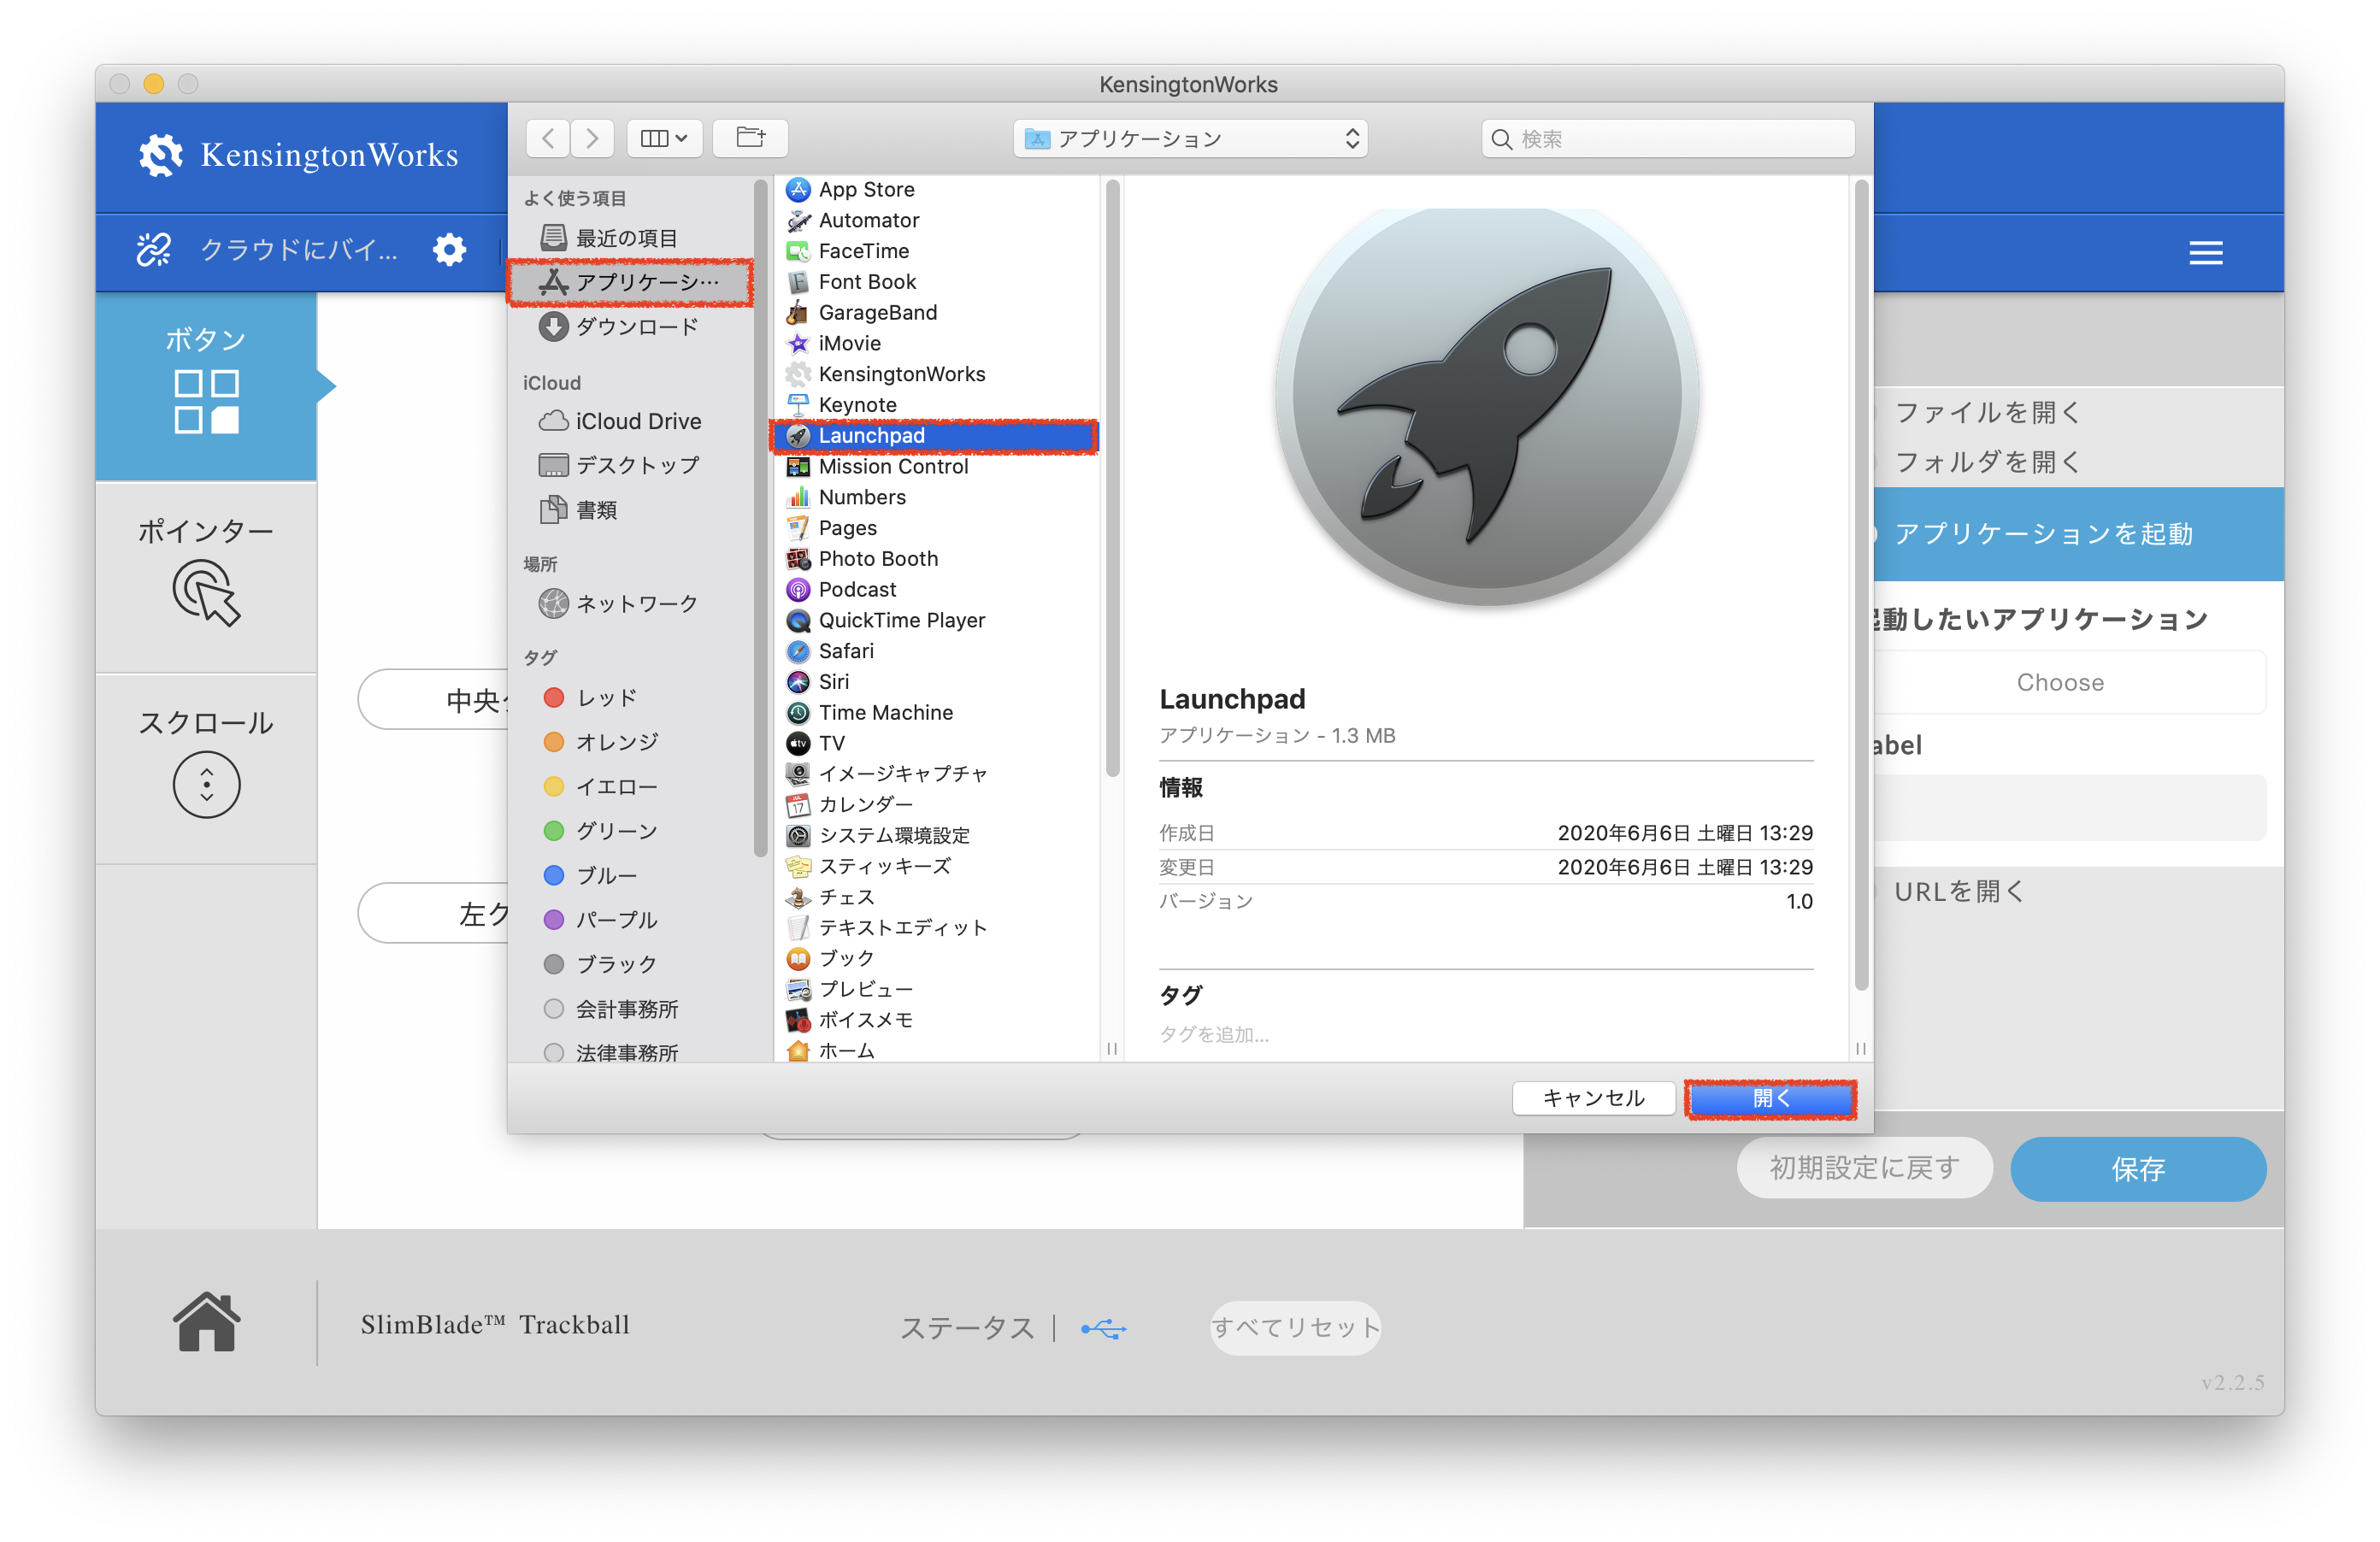
Task: Select the Mission Control icon
Action: point(797,467)
